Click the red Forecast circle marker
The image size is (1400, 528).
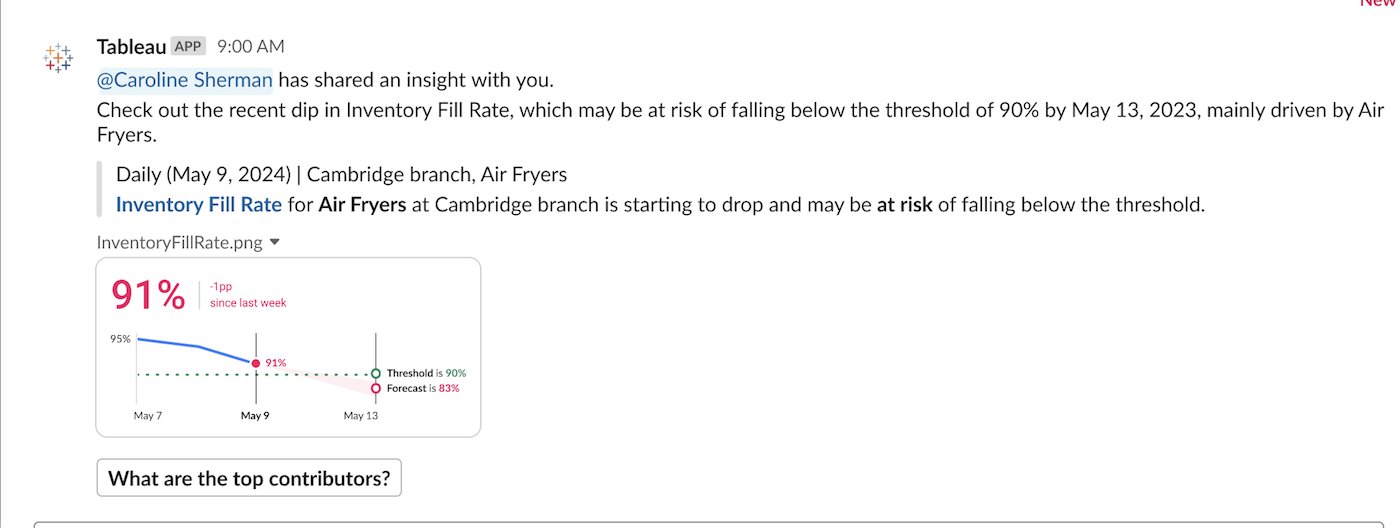click(376, 388)
